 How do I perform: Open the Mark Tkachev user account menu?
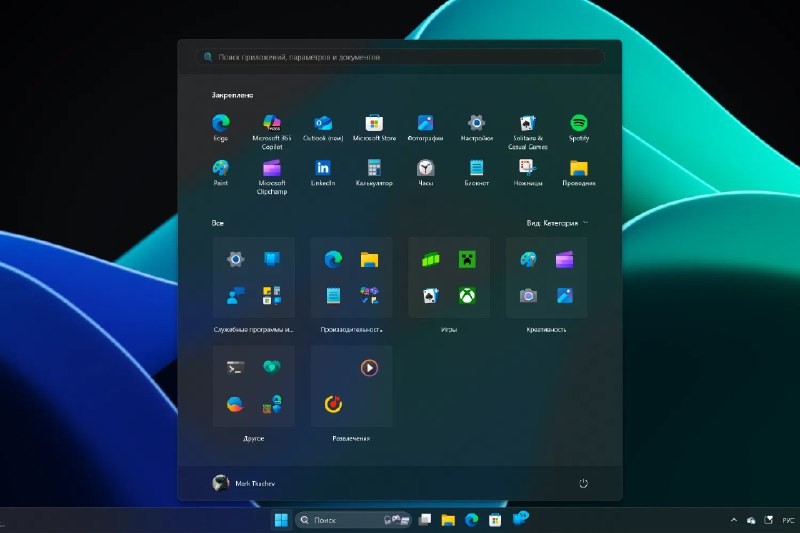click(x=244, y=483)
